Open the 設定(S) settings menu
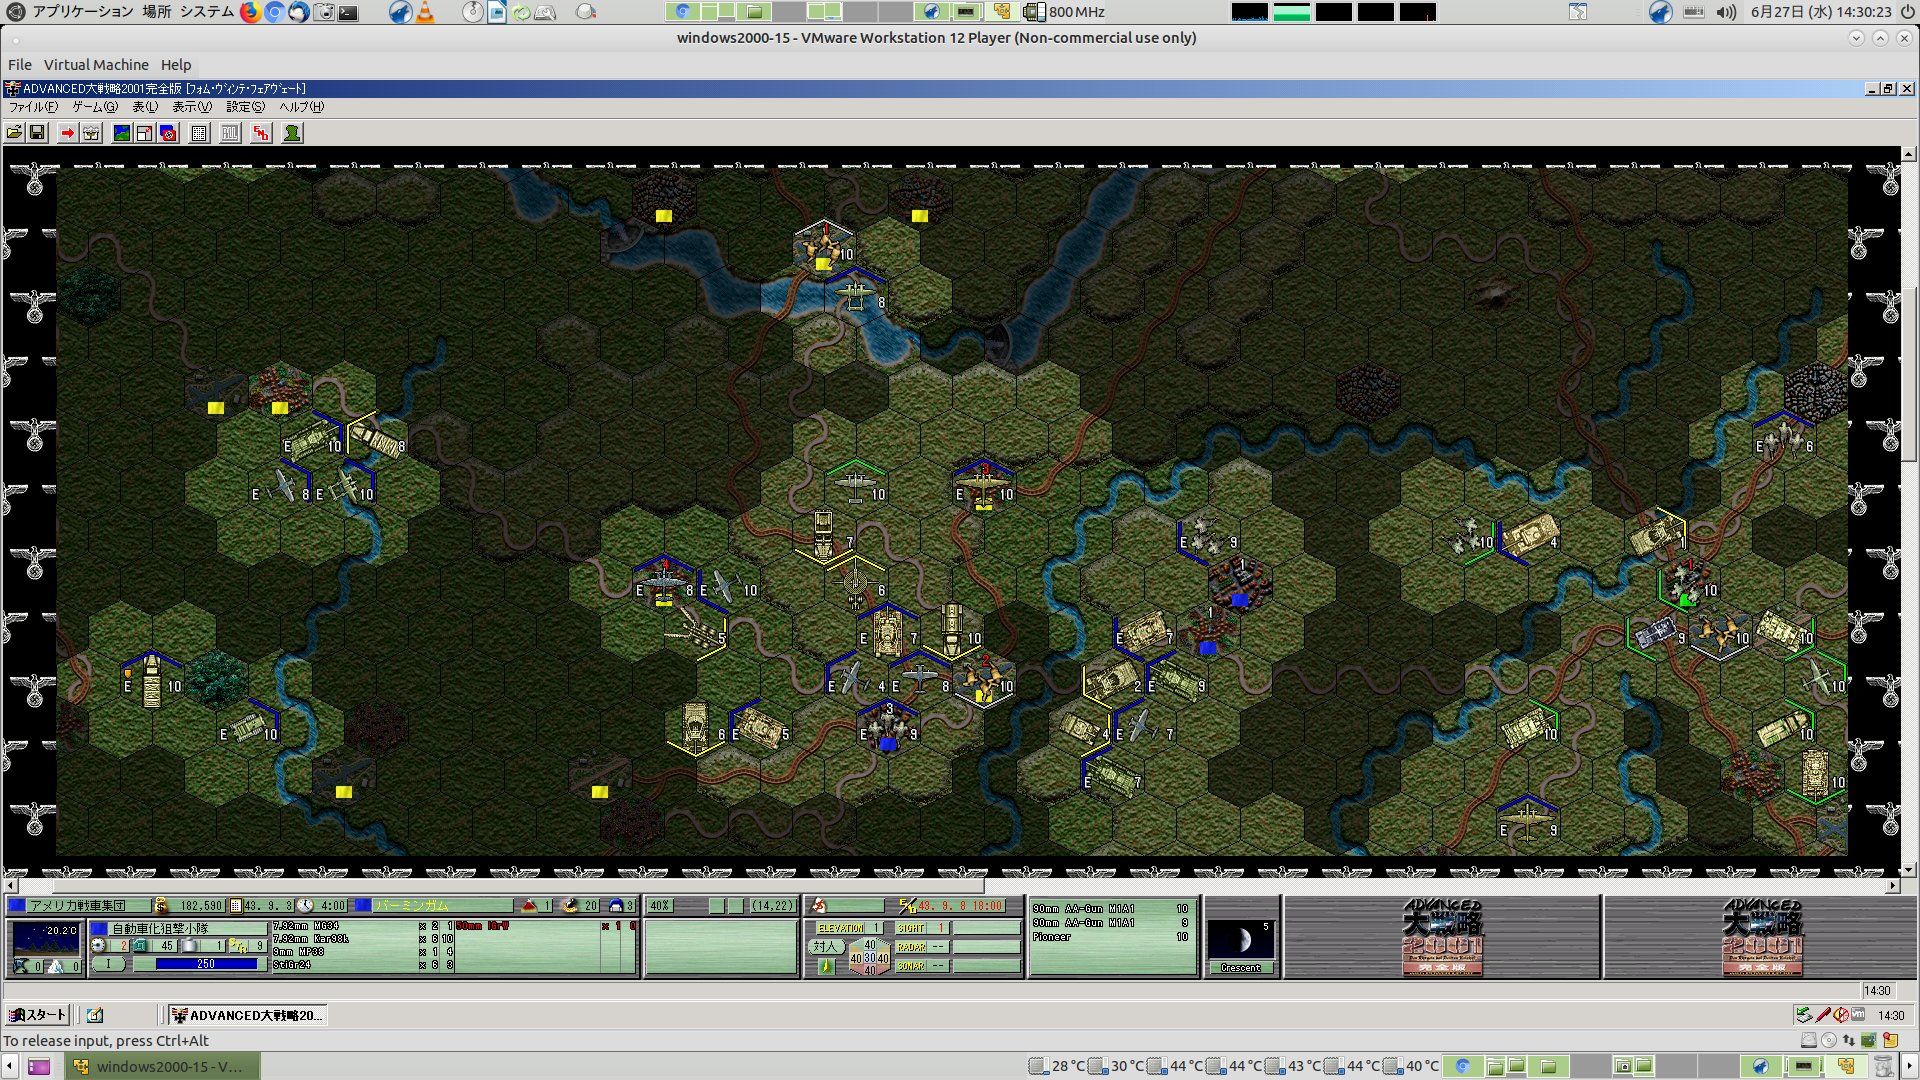Screen dimensions: 1920x1080 point(245,107)
